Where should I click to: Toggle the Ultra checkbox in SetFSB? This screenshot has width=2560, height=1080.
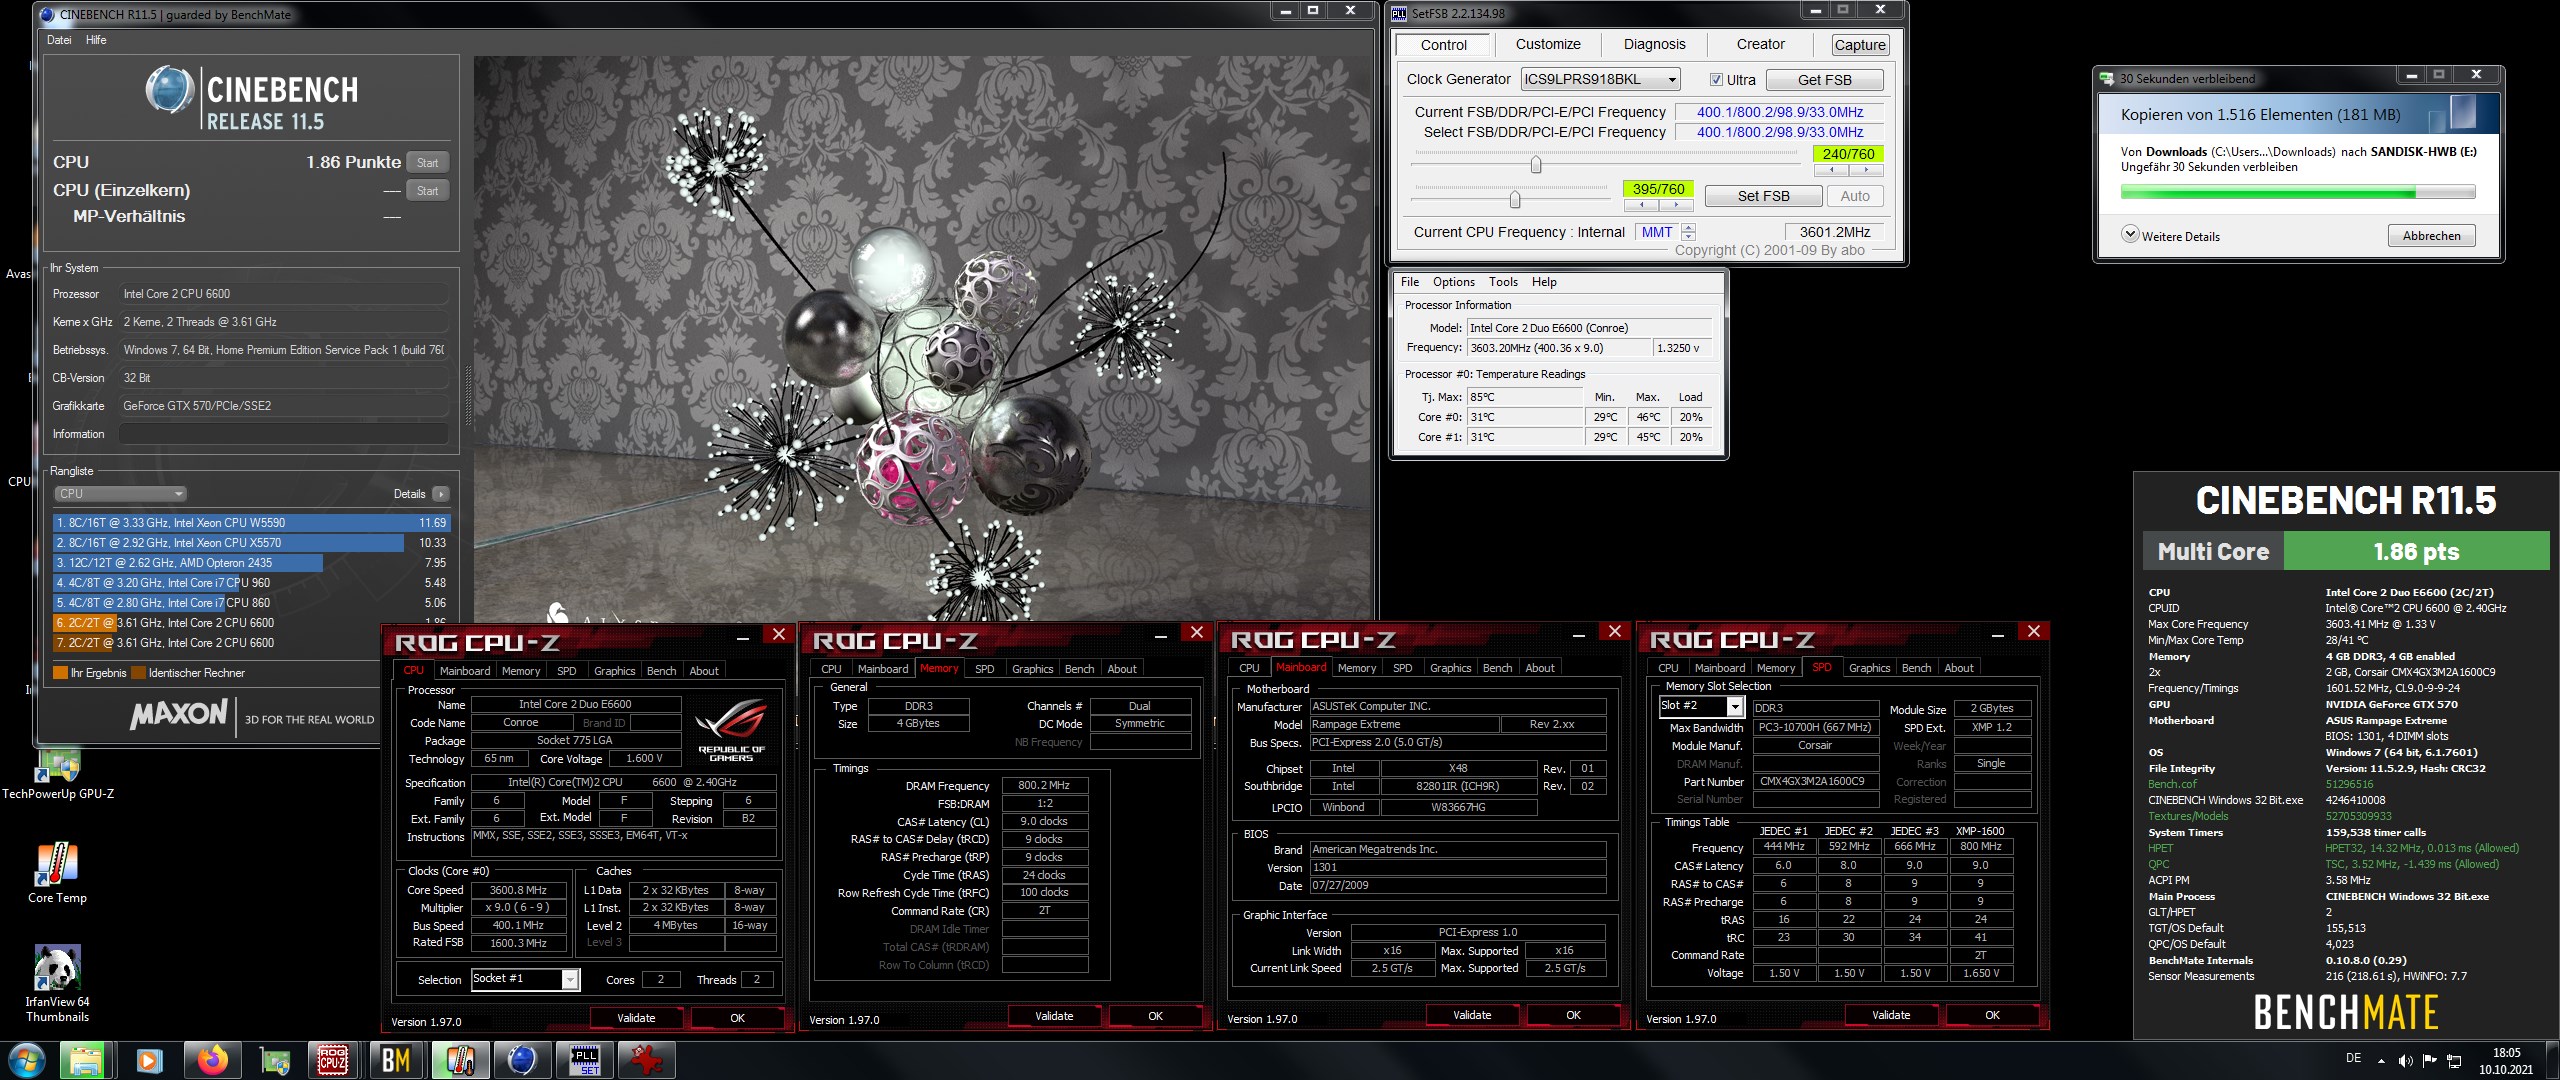1716,80
